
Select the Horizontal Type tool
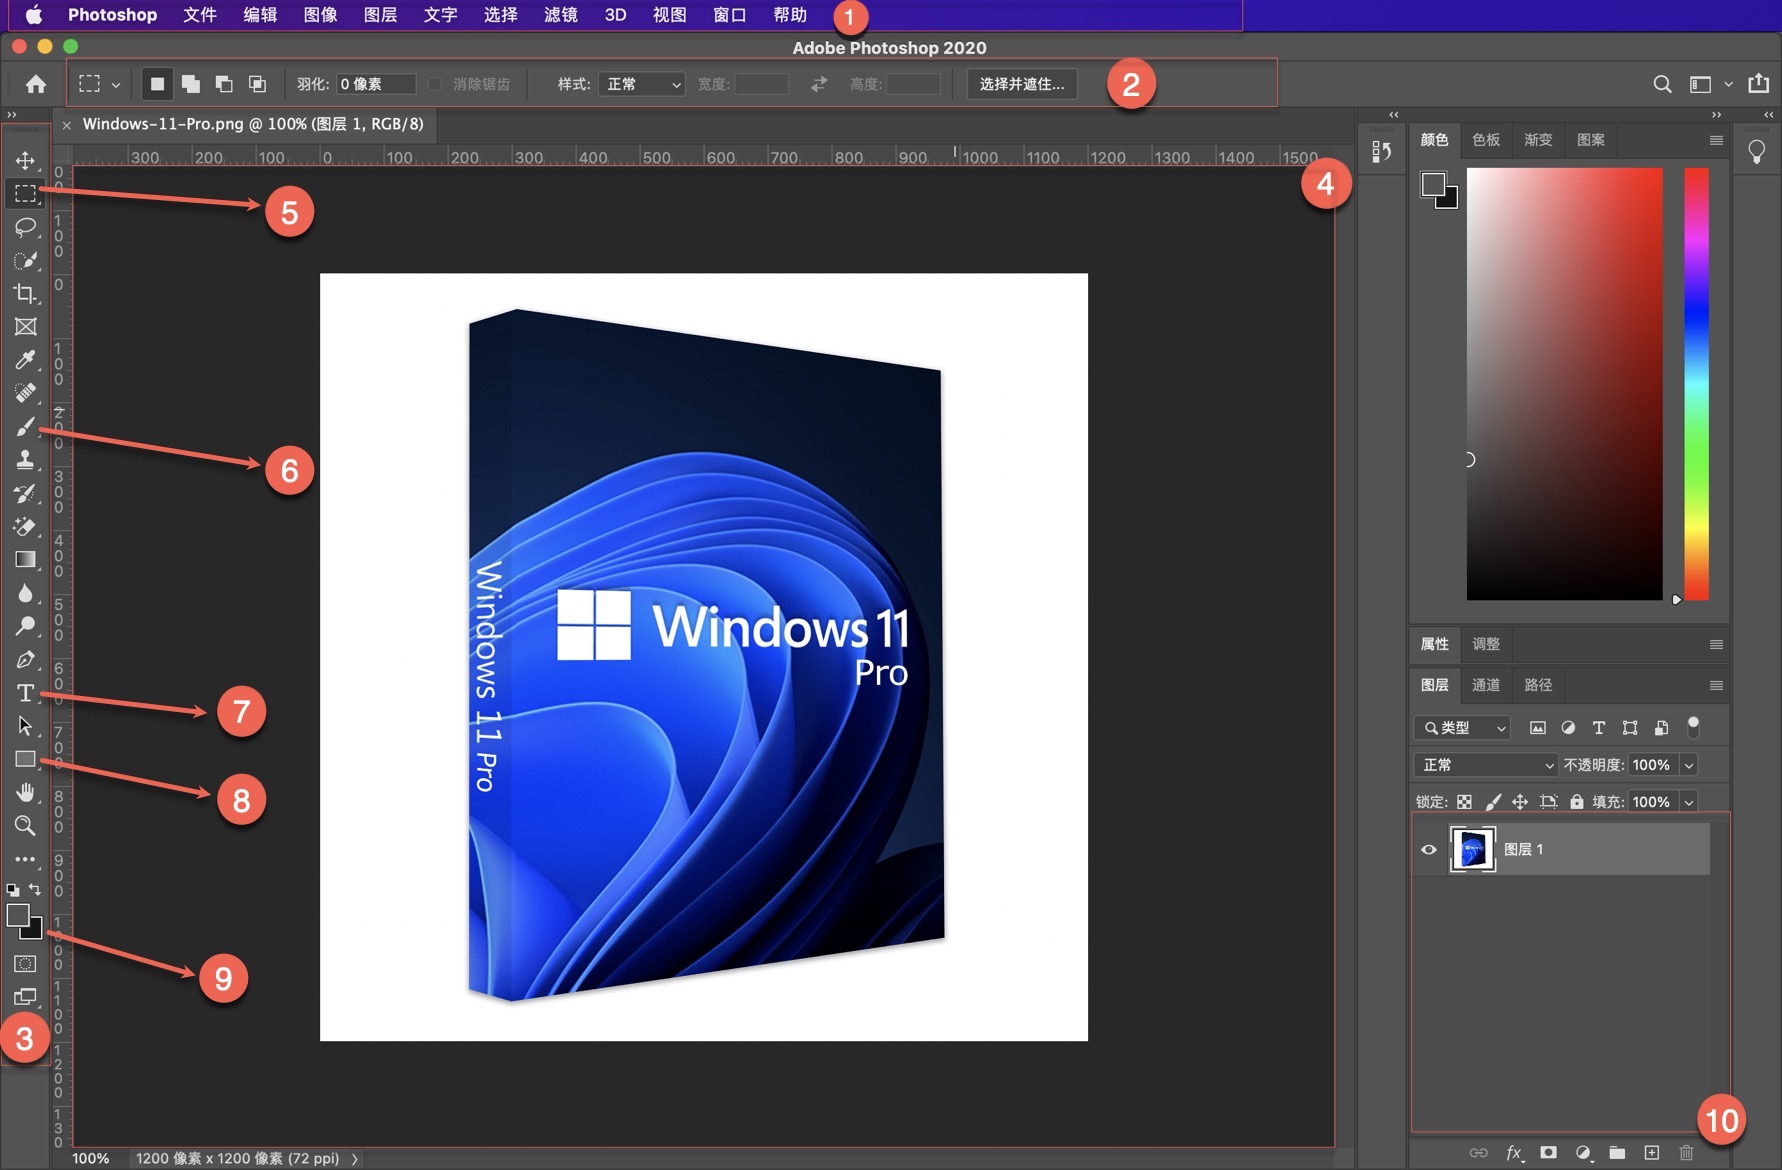coord(25,693)
